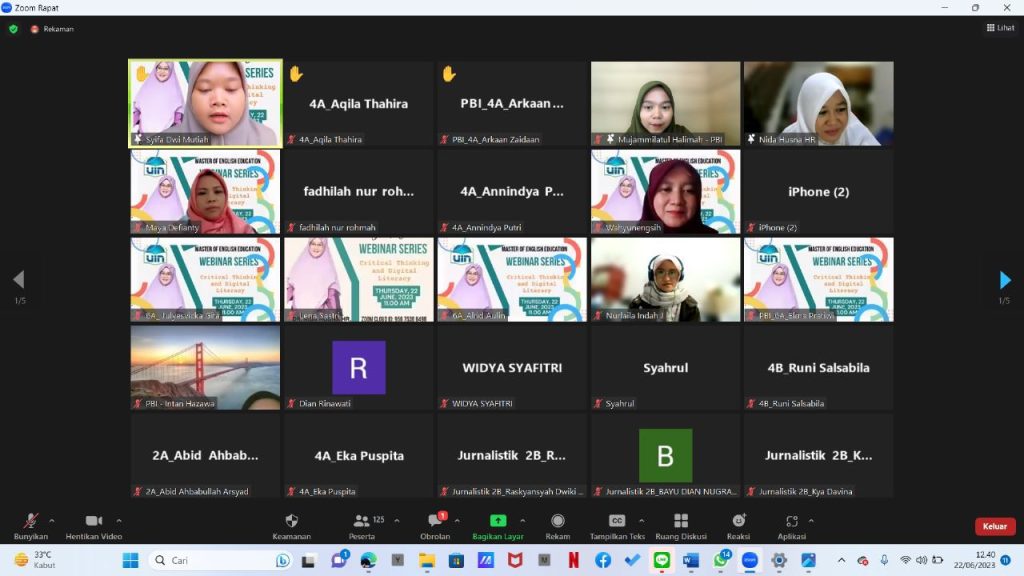
Task: Expand share options arrow beside Bagikan Layar
Action: click(x=524, y=520)
